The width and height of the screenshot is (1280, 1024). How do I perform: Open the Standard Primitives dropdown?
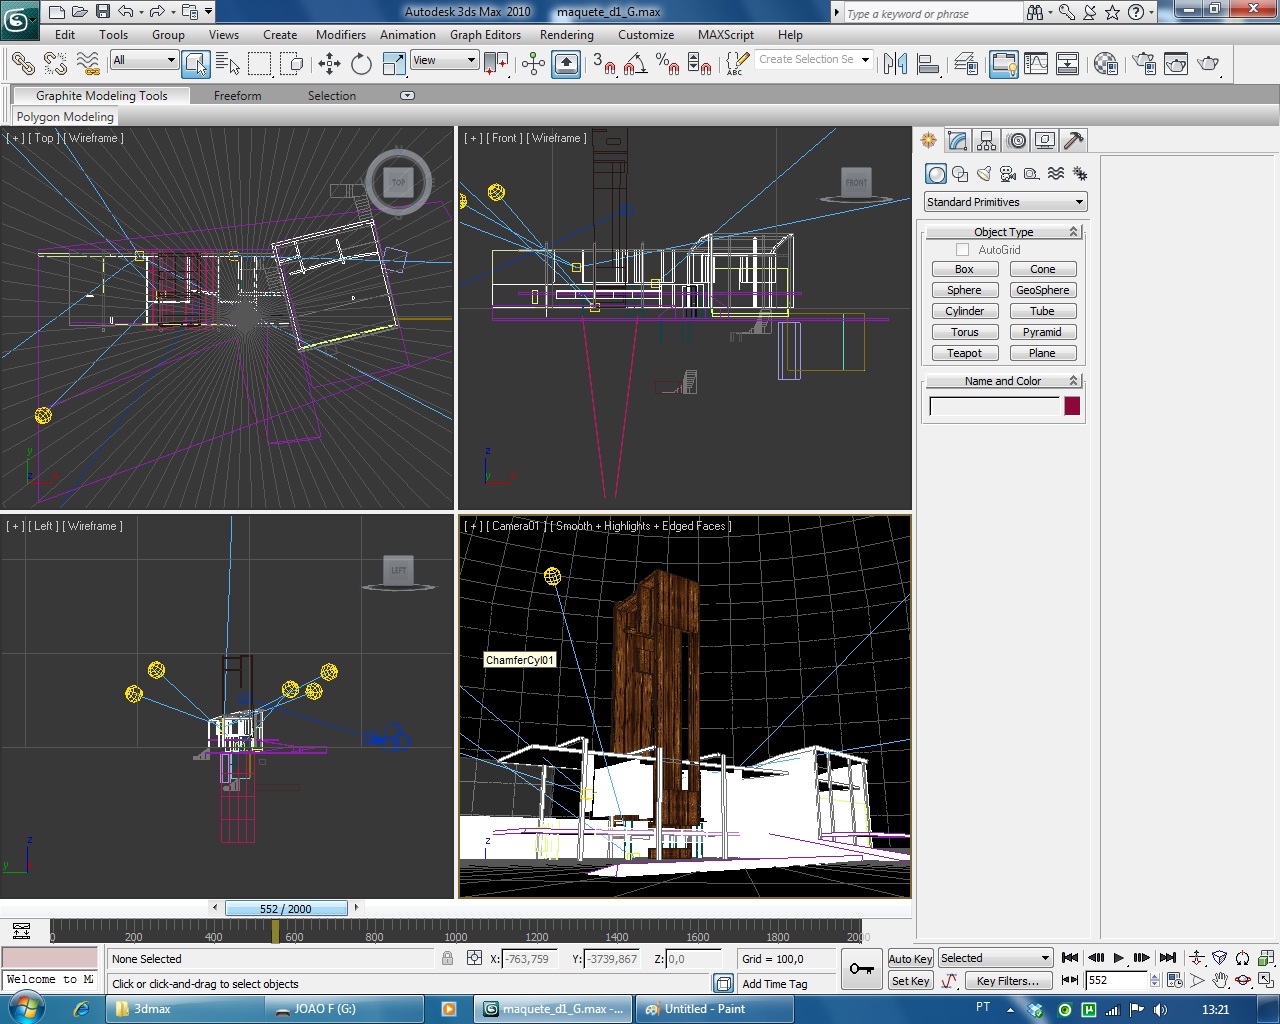click(1004, 202)
